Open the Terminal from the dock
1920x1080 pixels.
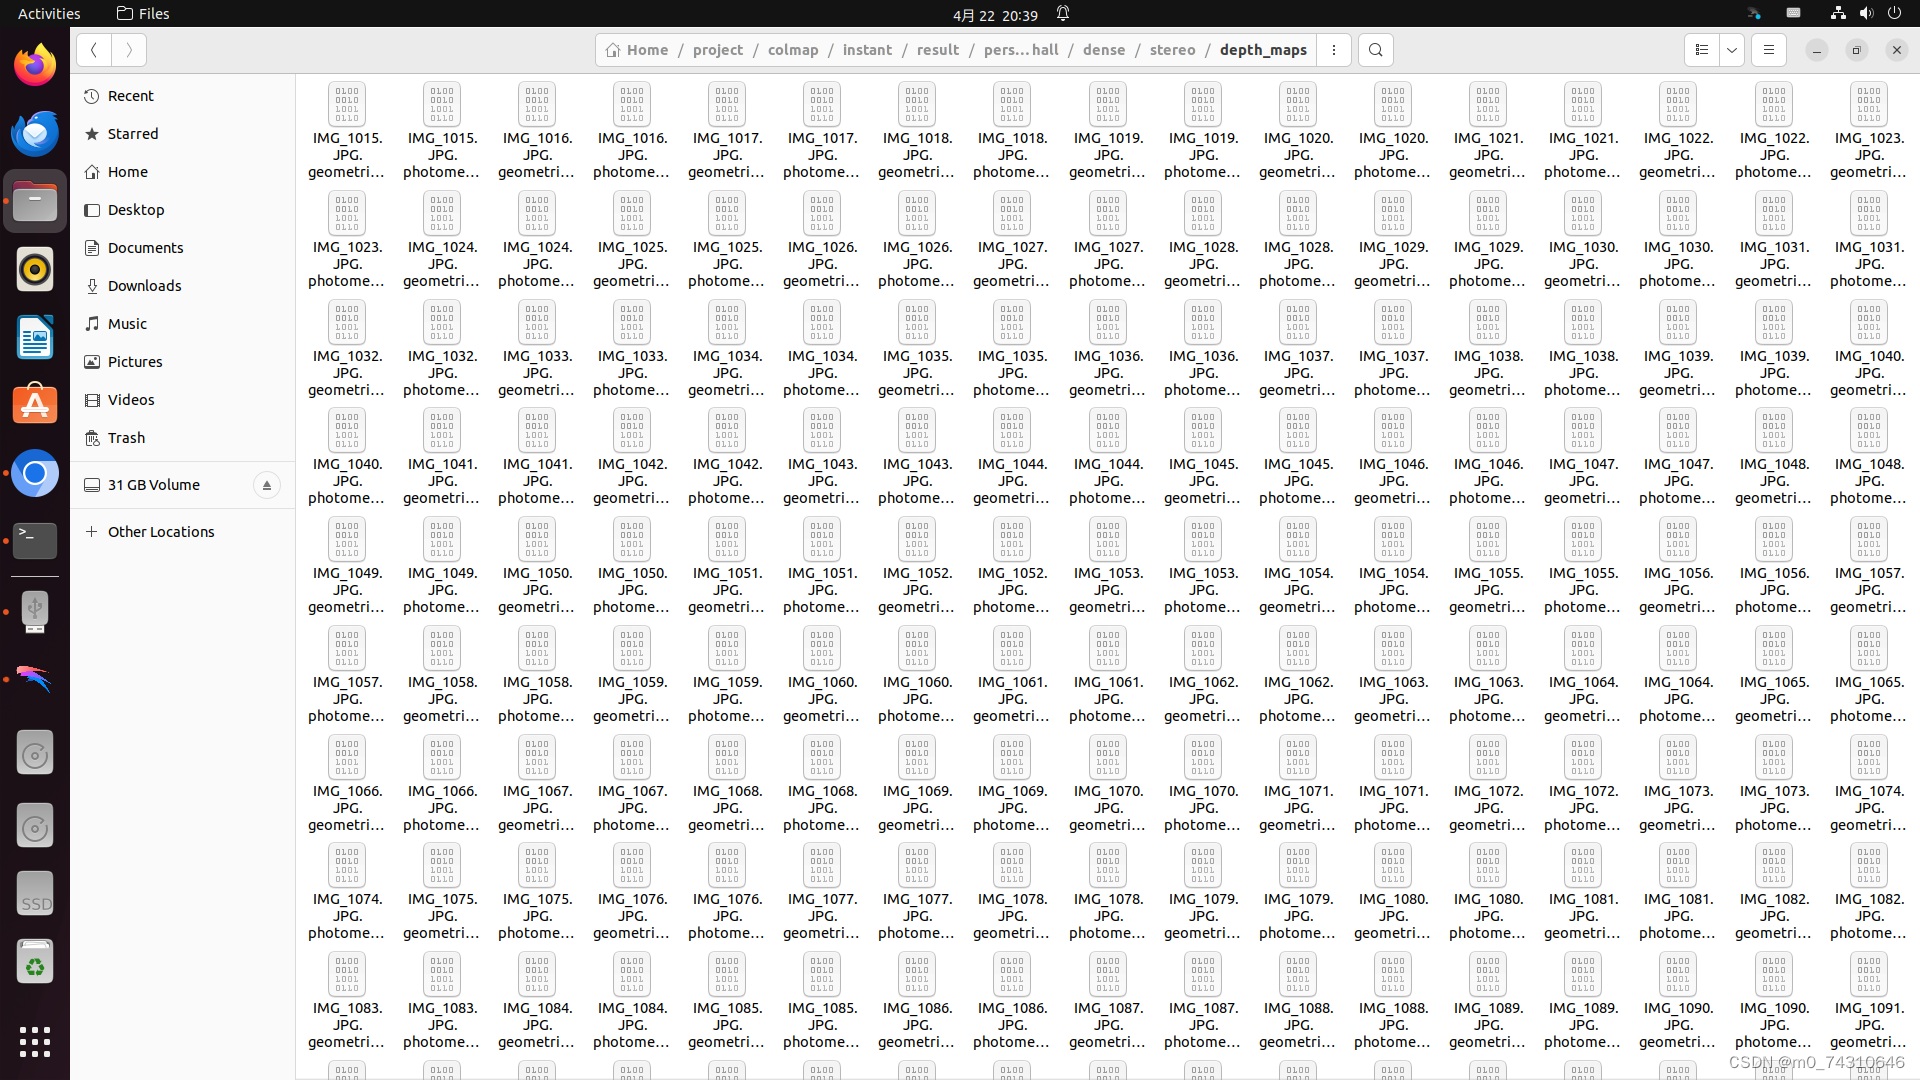pyautogui.click(x=35, y=541)
